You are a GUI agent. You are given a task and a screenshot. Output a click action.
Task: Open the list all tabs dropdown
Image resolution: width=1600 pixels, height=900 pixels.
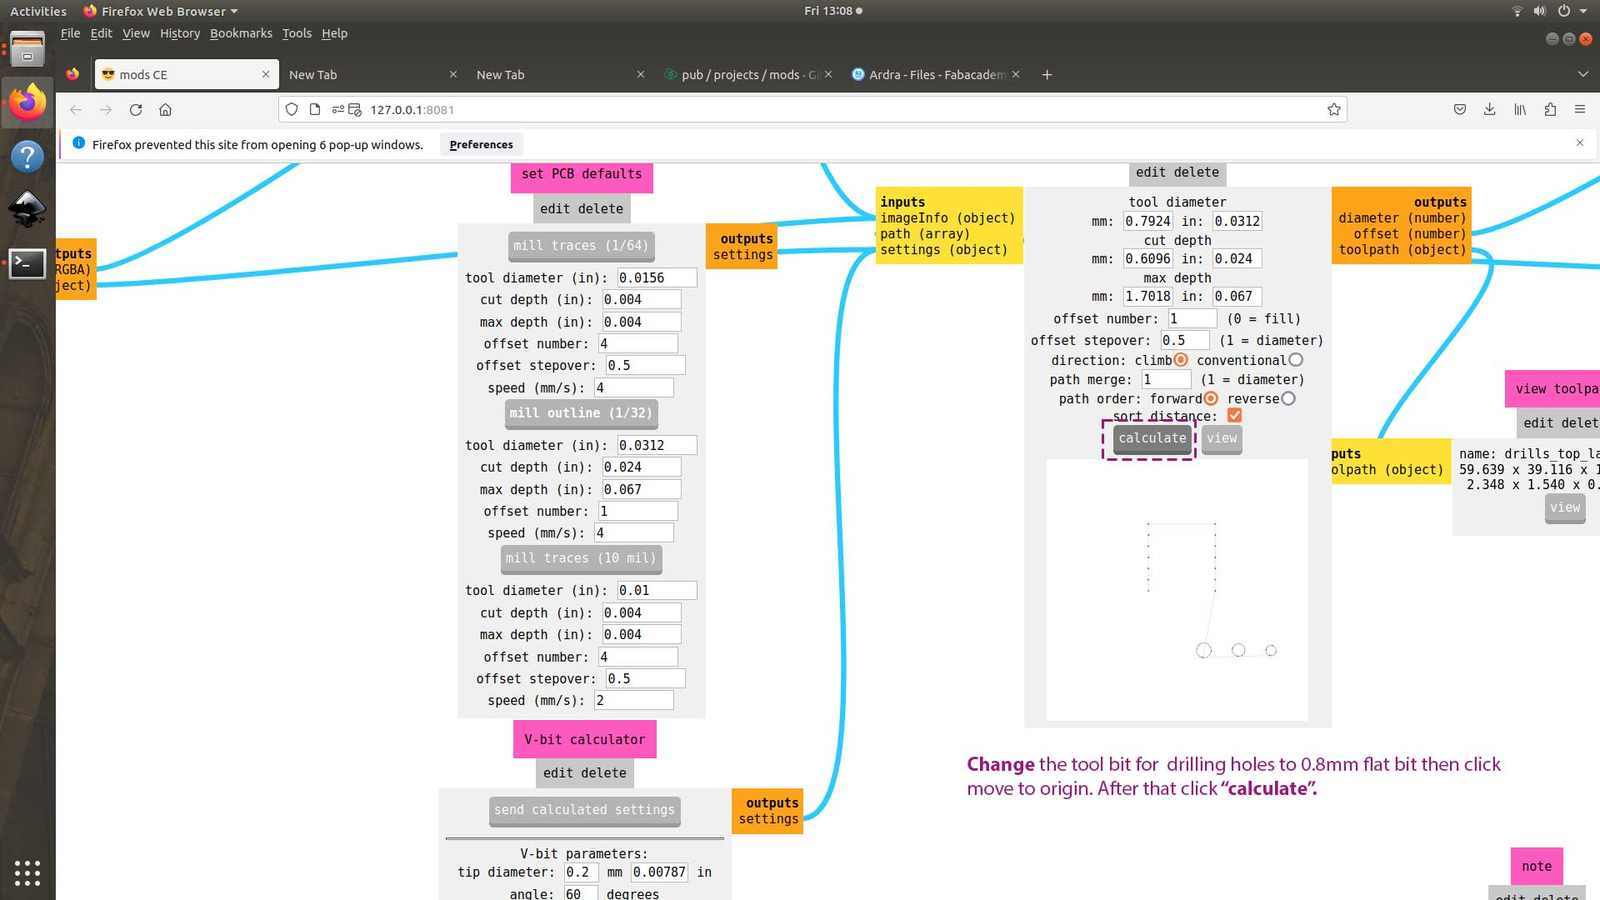tap(1583, 74)
